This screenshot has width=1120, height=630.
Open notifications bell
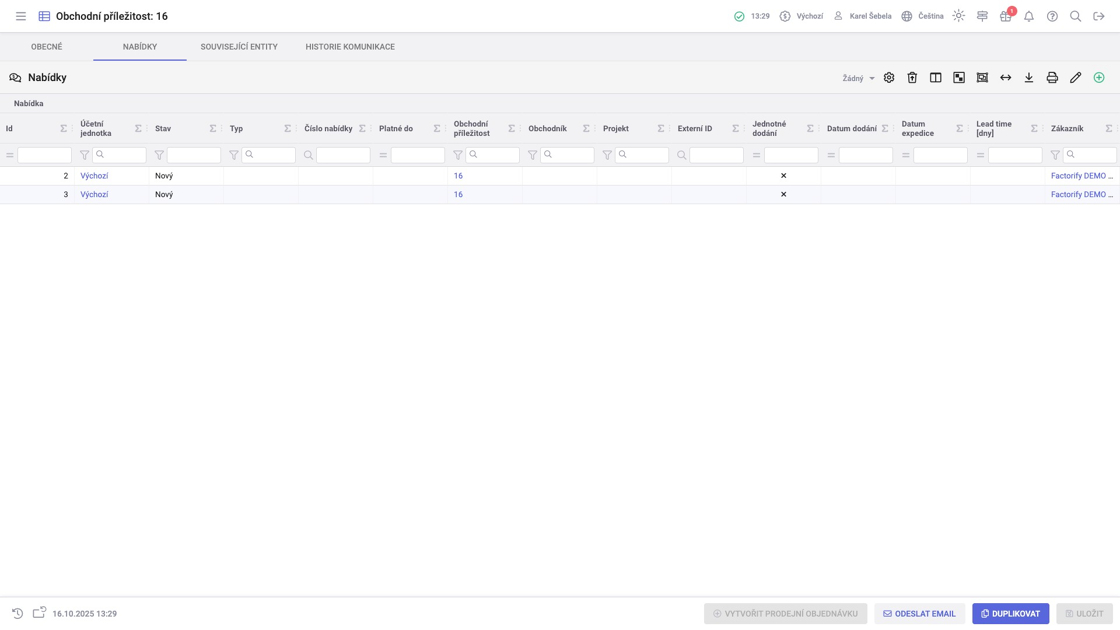[1029, 16]
